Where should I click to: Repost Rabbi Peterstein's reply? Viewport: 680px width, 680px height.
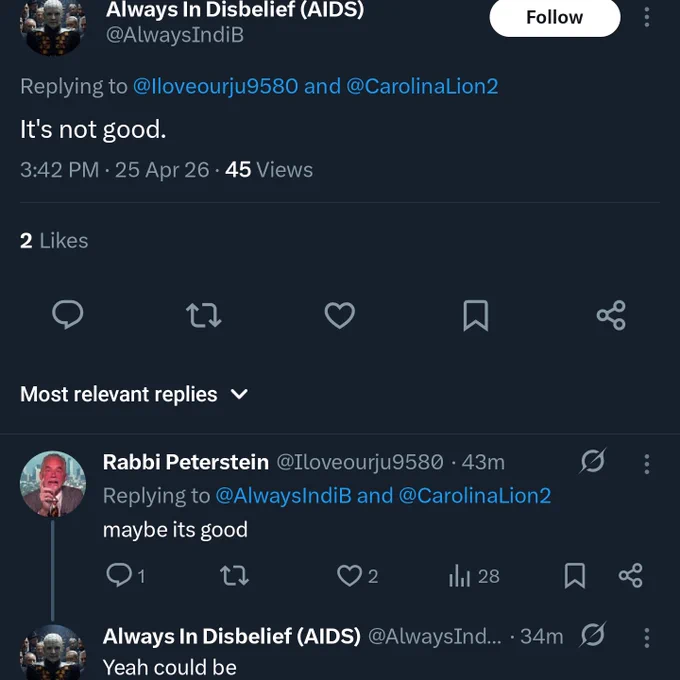coord(235,576)
